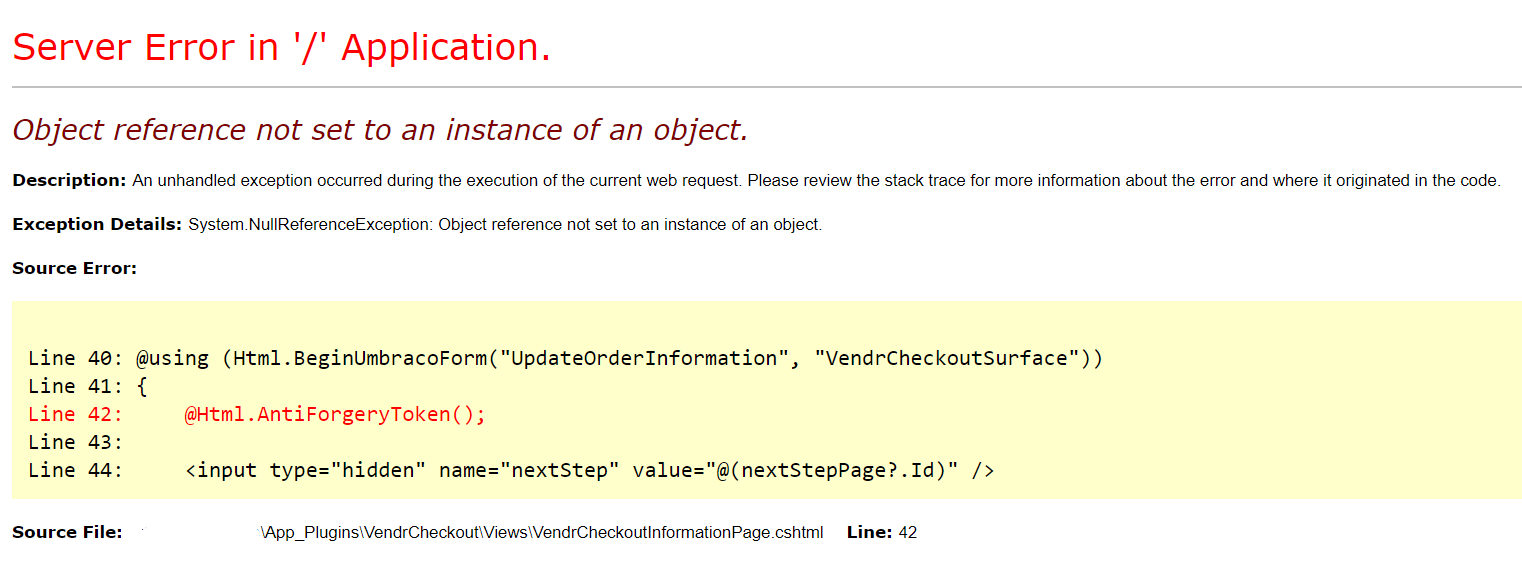Click the 'Server Error in '/' Application.' heading
The image size is (1522, 562).
281,47
